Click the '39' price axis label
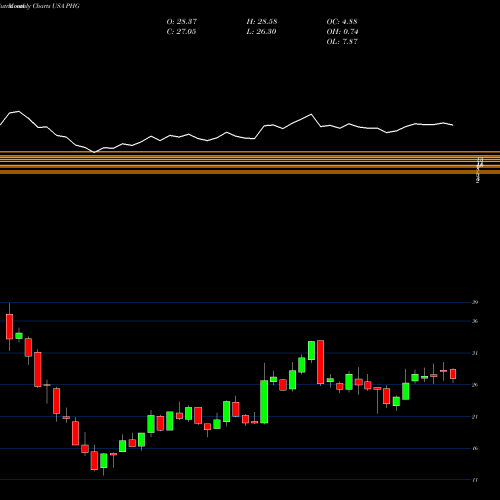The image size is (500, 500). click(475, 302)
